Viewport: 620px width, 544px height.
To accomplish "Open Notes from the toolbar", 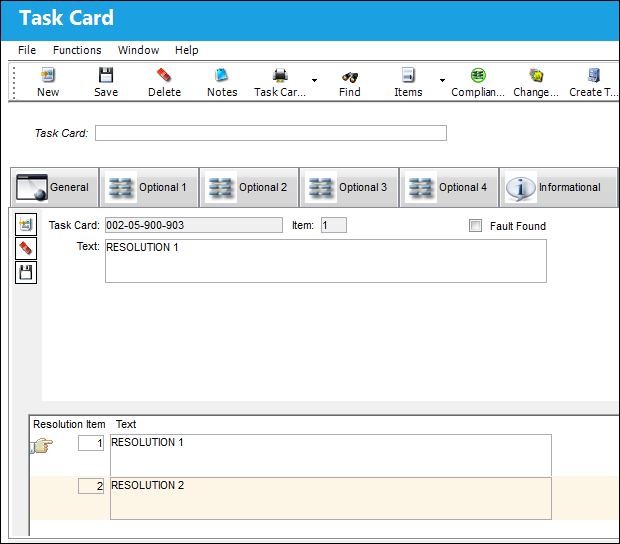I will click(222, 75).
